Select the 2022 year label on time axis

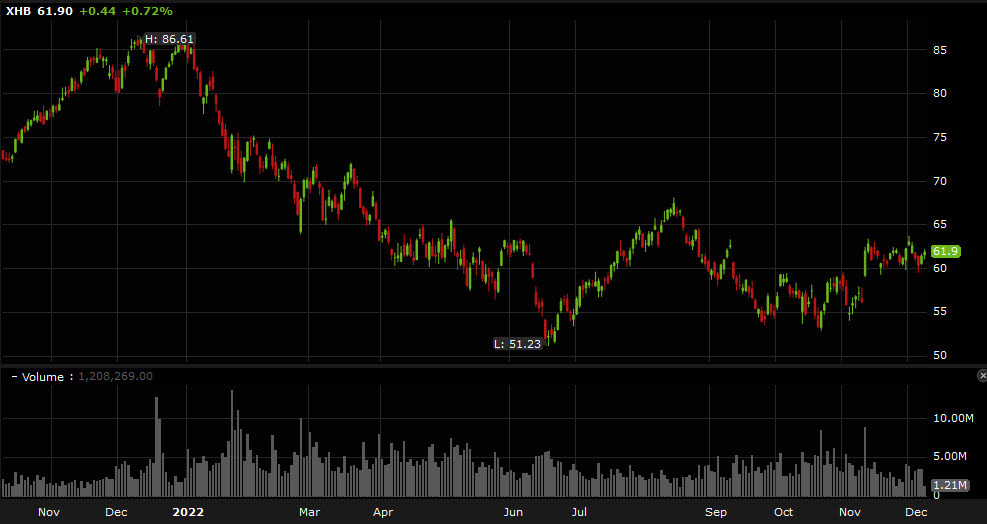click(x=188, y=512)
